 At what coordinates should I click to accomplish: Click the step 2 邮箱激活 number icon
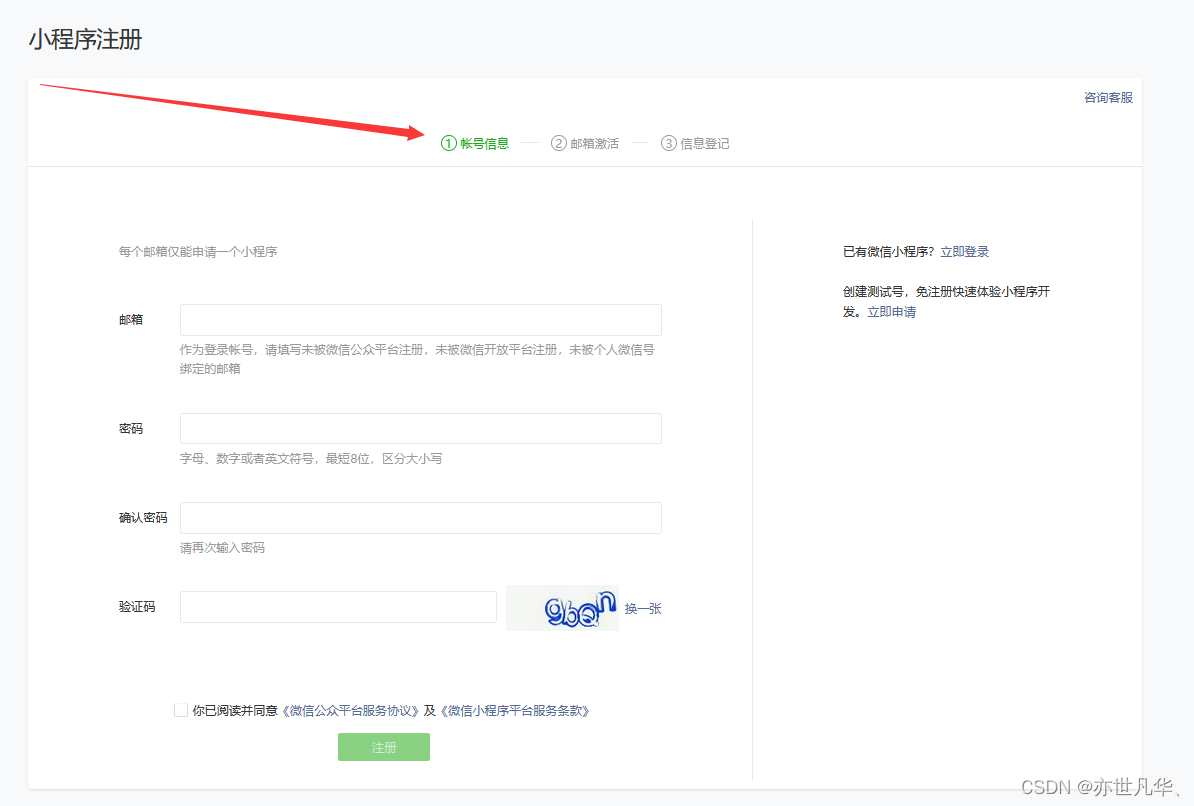click(559, 143)
